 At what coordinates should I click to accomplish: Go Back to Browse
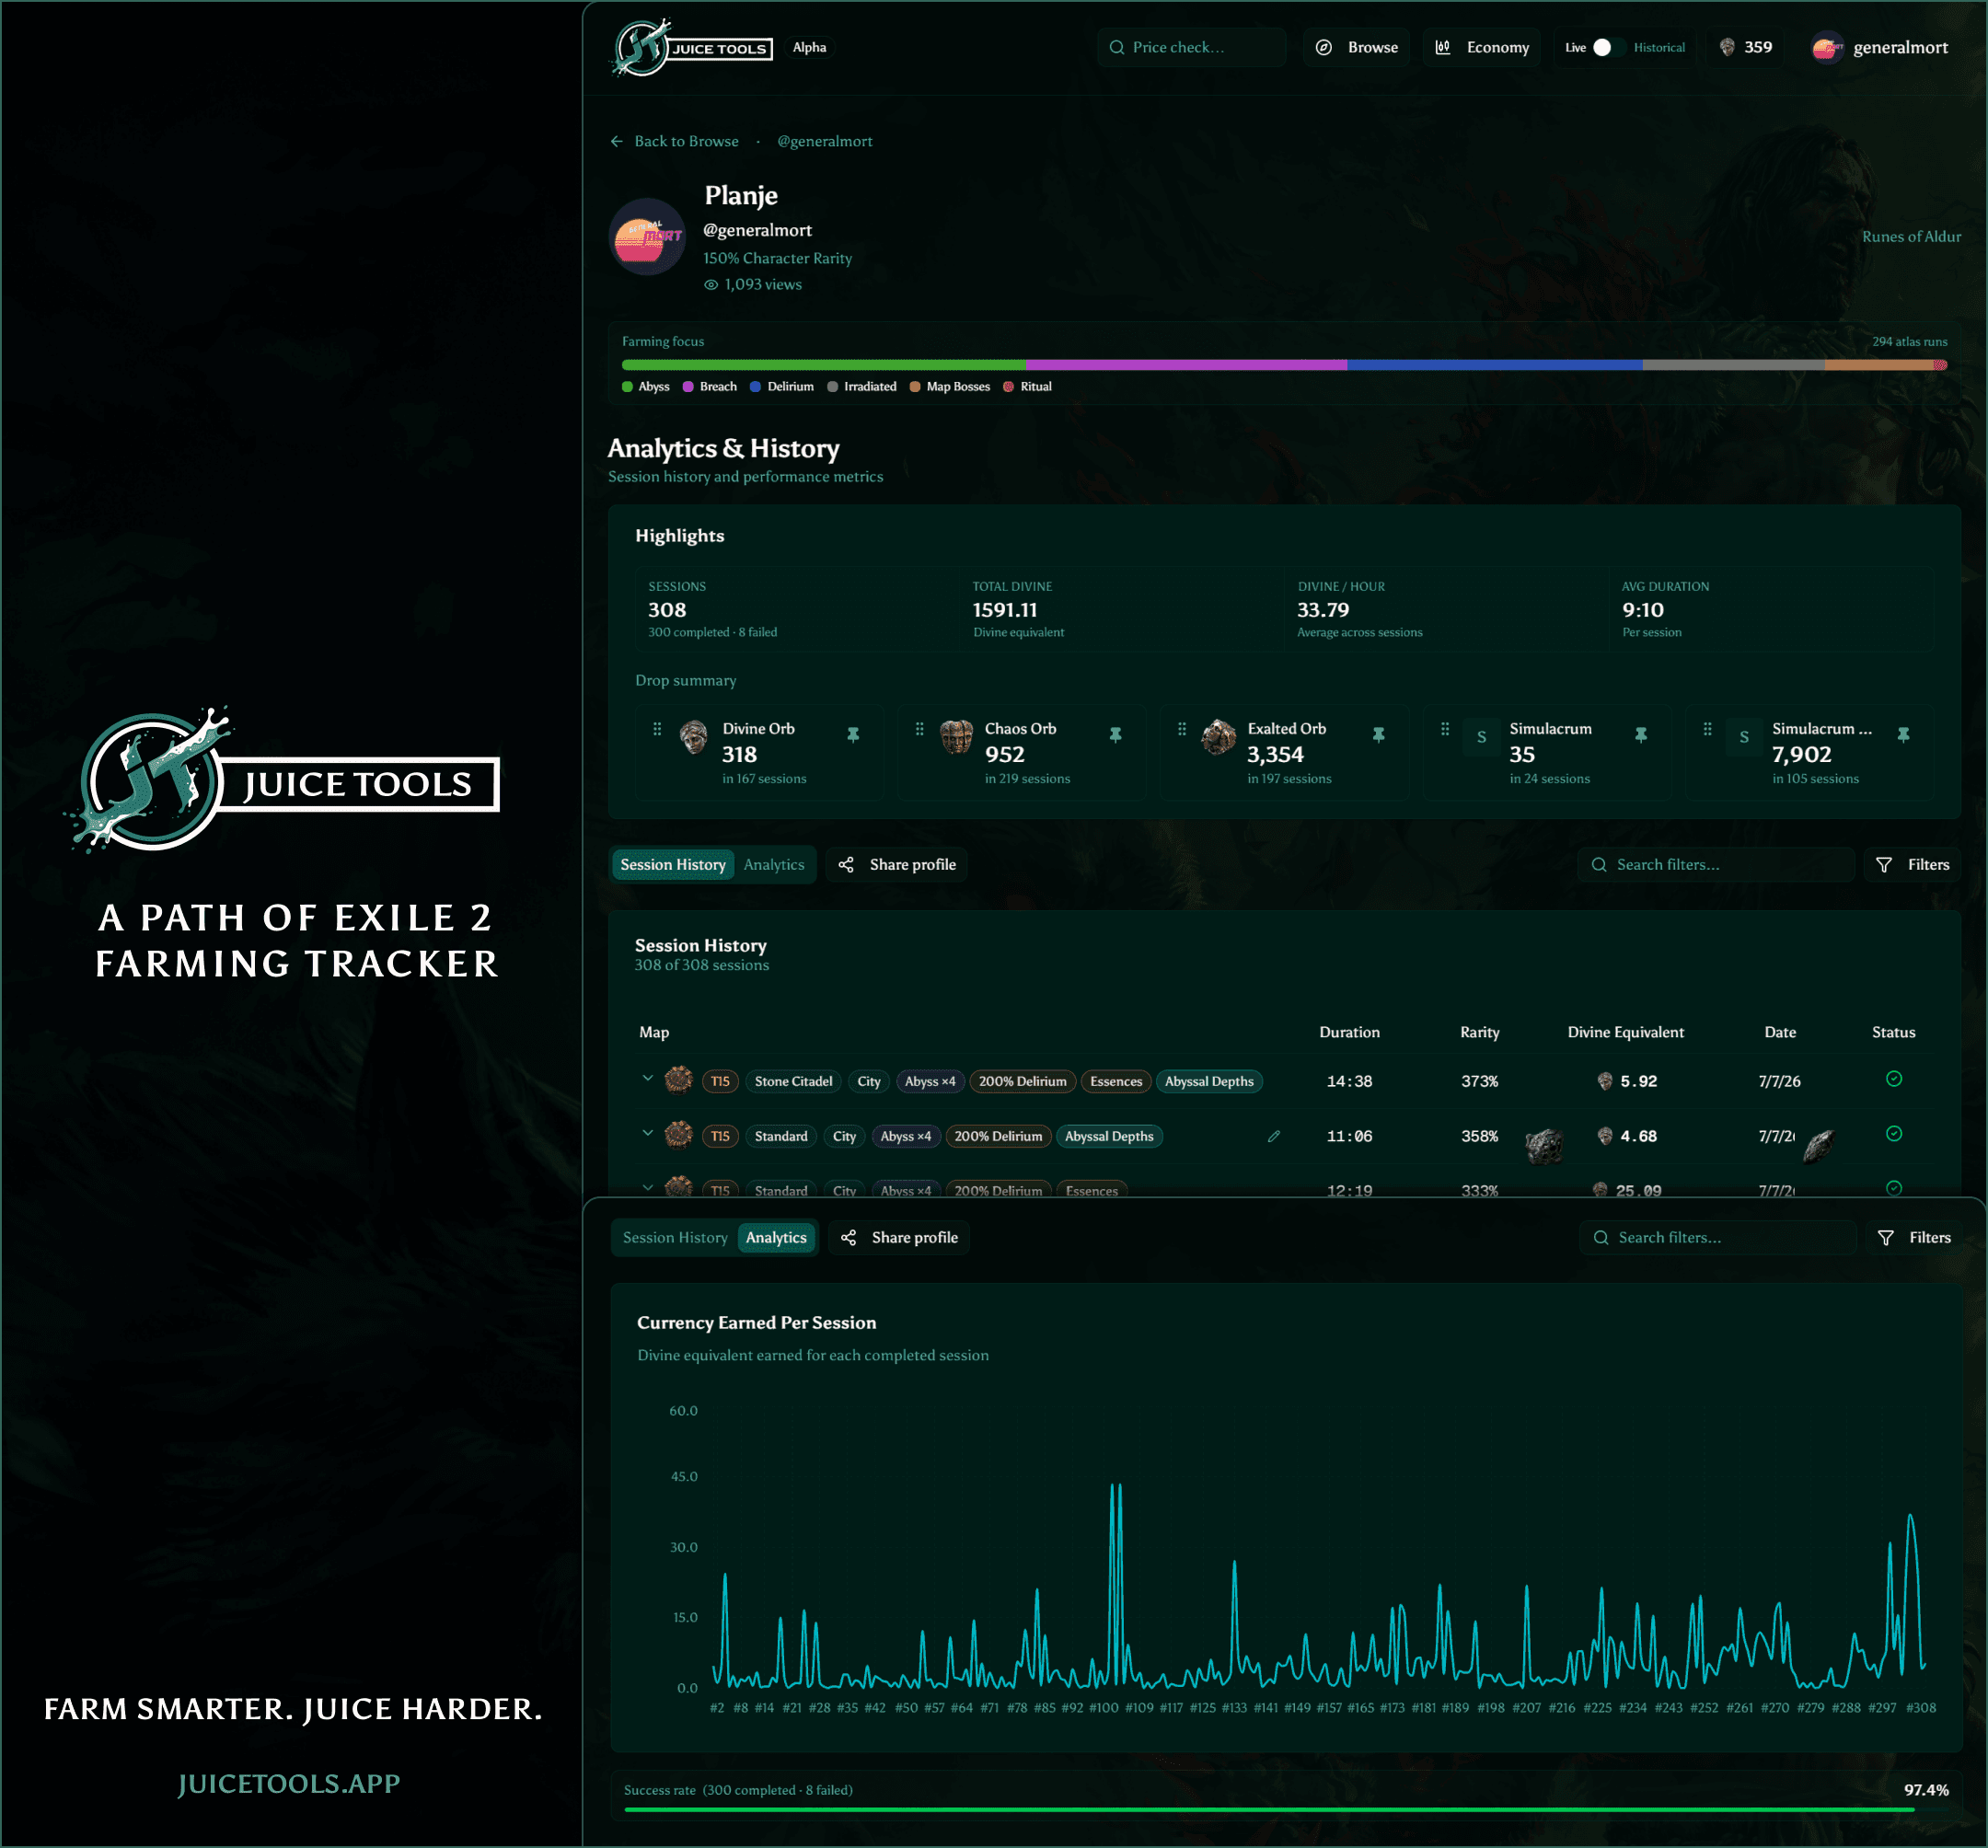pos(675,141)
